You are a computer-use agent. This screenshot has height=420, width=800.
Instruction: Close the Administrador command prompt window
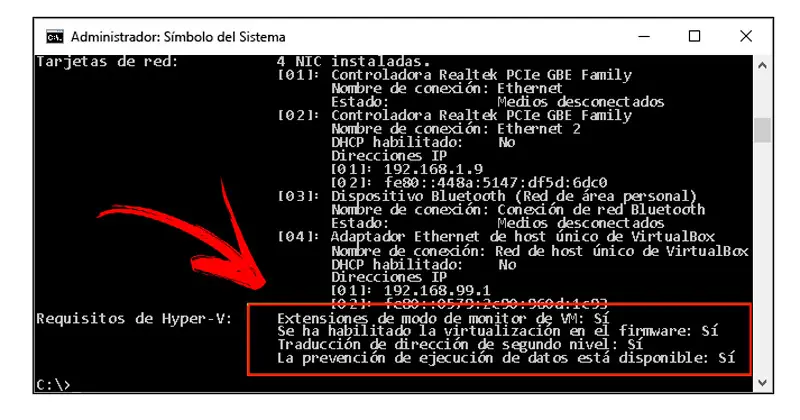[745, 37]
